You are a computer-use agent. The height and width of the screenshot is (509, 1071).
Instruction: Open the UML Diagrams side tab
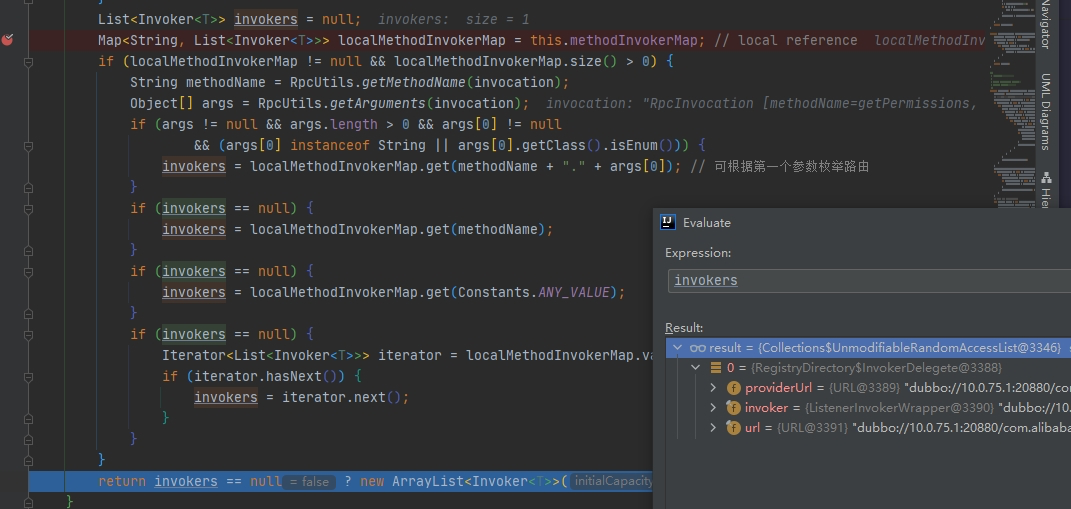point(1045,111)
